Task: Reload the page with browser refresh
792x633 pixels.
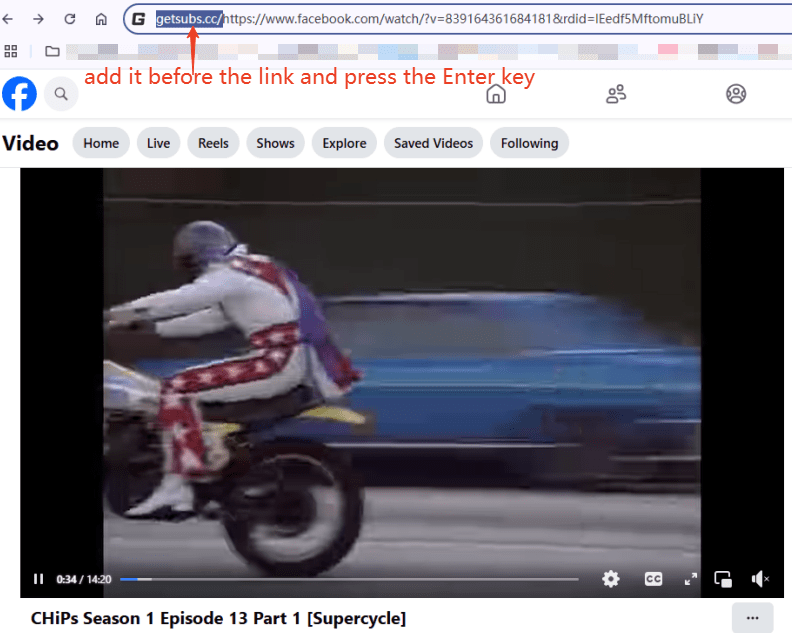Action: tap(69, 19)
